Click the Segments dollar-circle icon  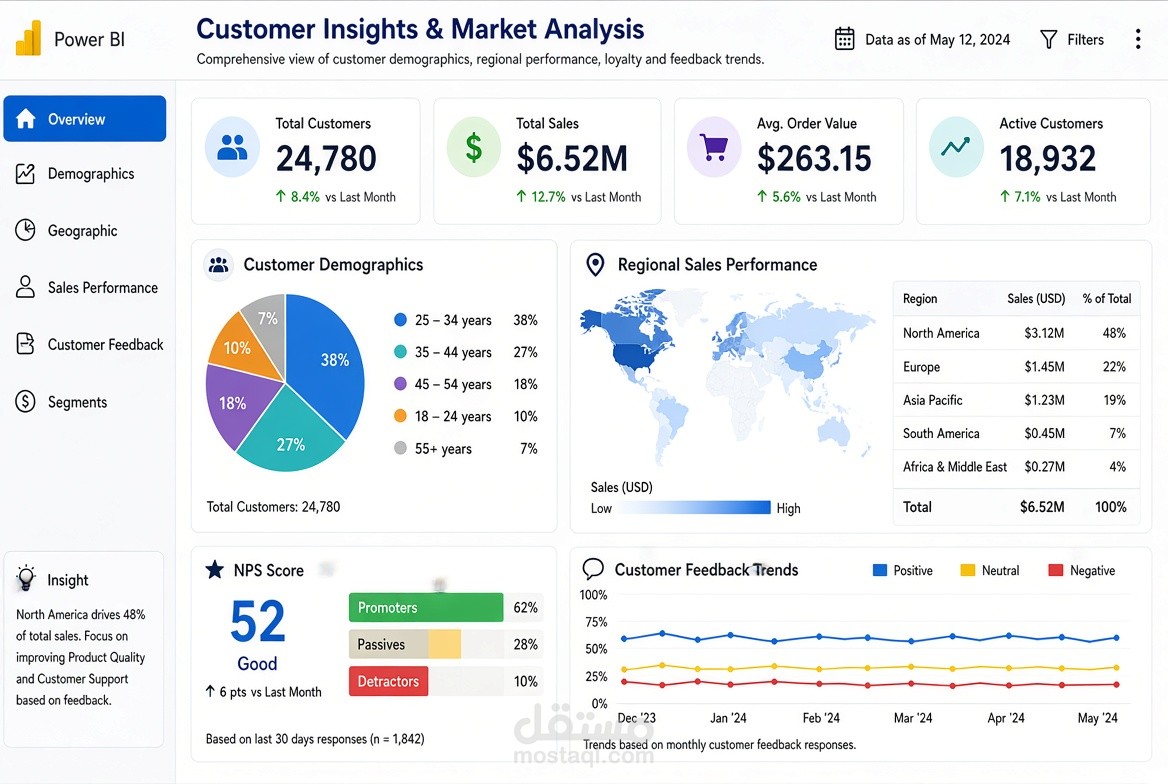coord(25,402)
